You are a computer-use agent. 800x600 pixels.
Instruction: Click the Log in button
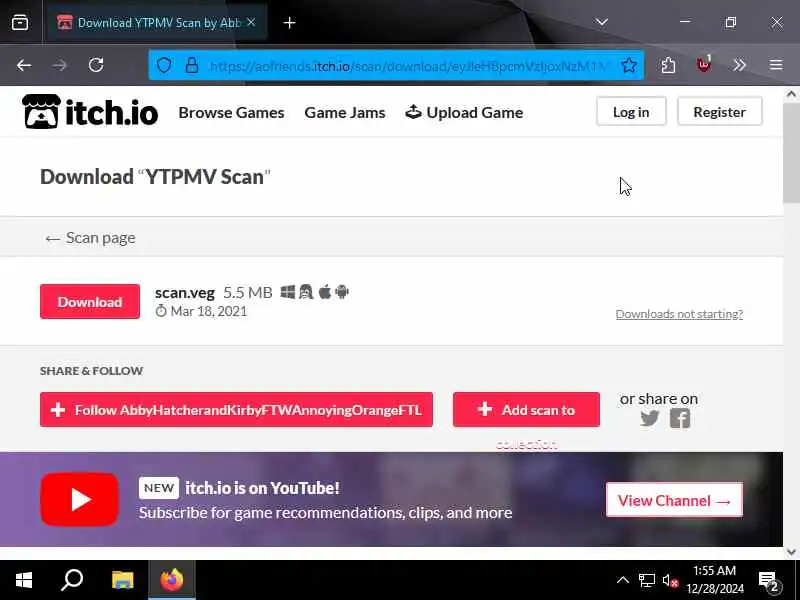coord(631,112)
